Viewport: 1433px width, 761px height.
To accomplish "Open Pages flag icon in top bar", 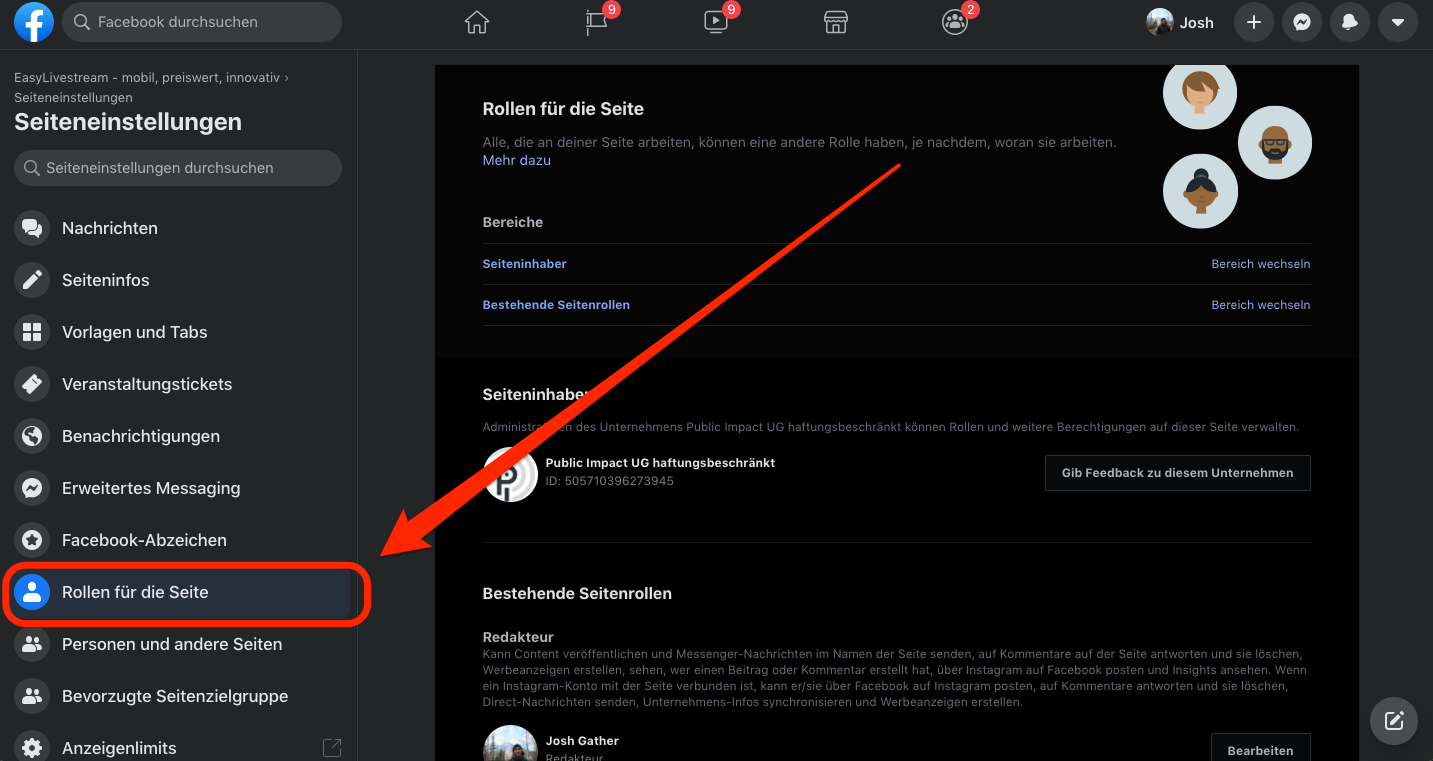I will point(597,22).
